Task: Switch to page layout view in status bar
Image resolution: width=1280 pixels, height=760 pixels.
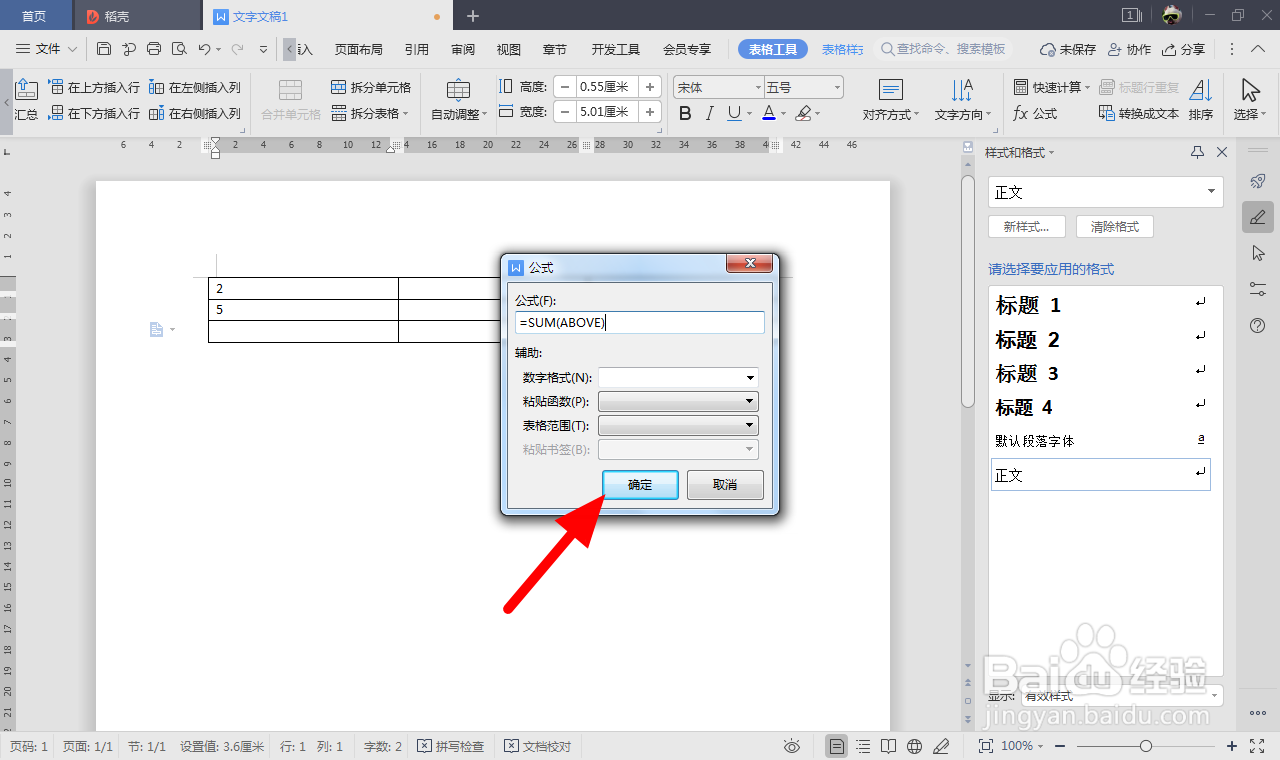Action: pos(837,746)
